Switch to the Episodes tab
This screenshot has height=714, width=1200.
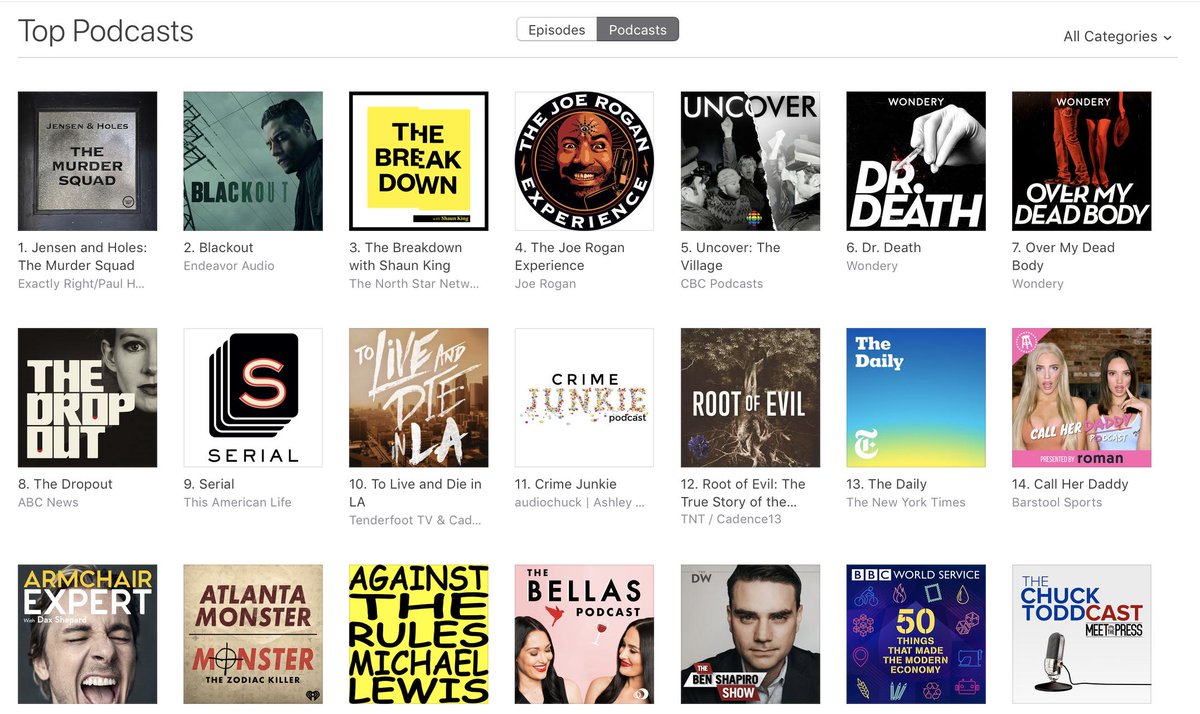pos(557,30)
